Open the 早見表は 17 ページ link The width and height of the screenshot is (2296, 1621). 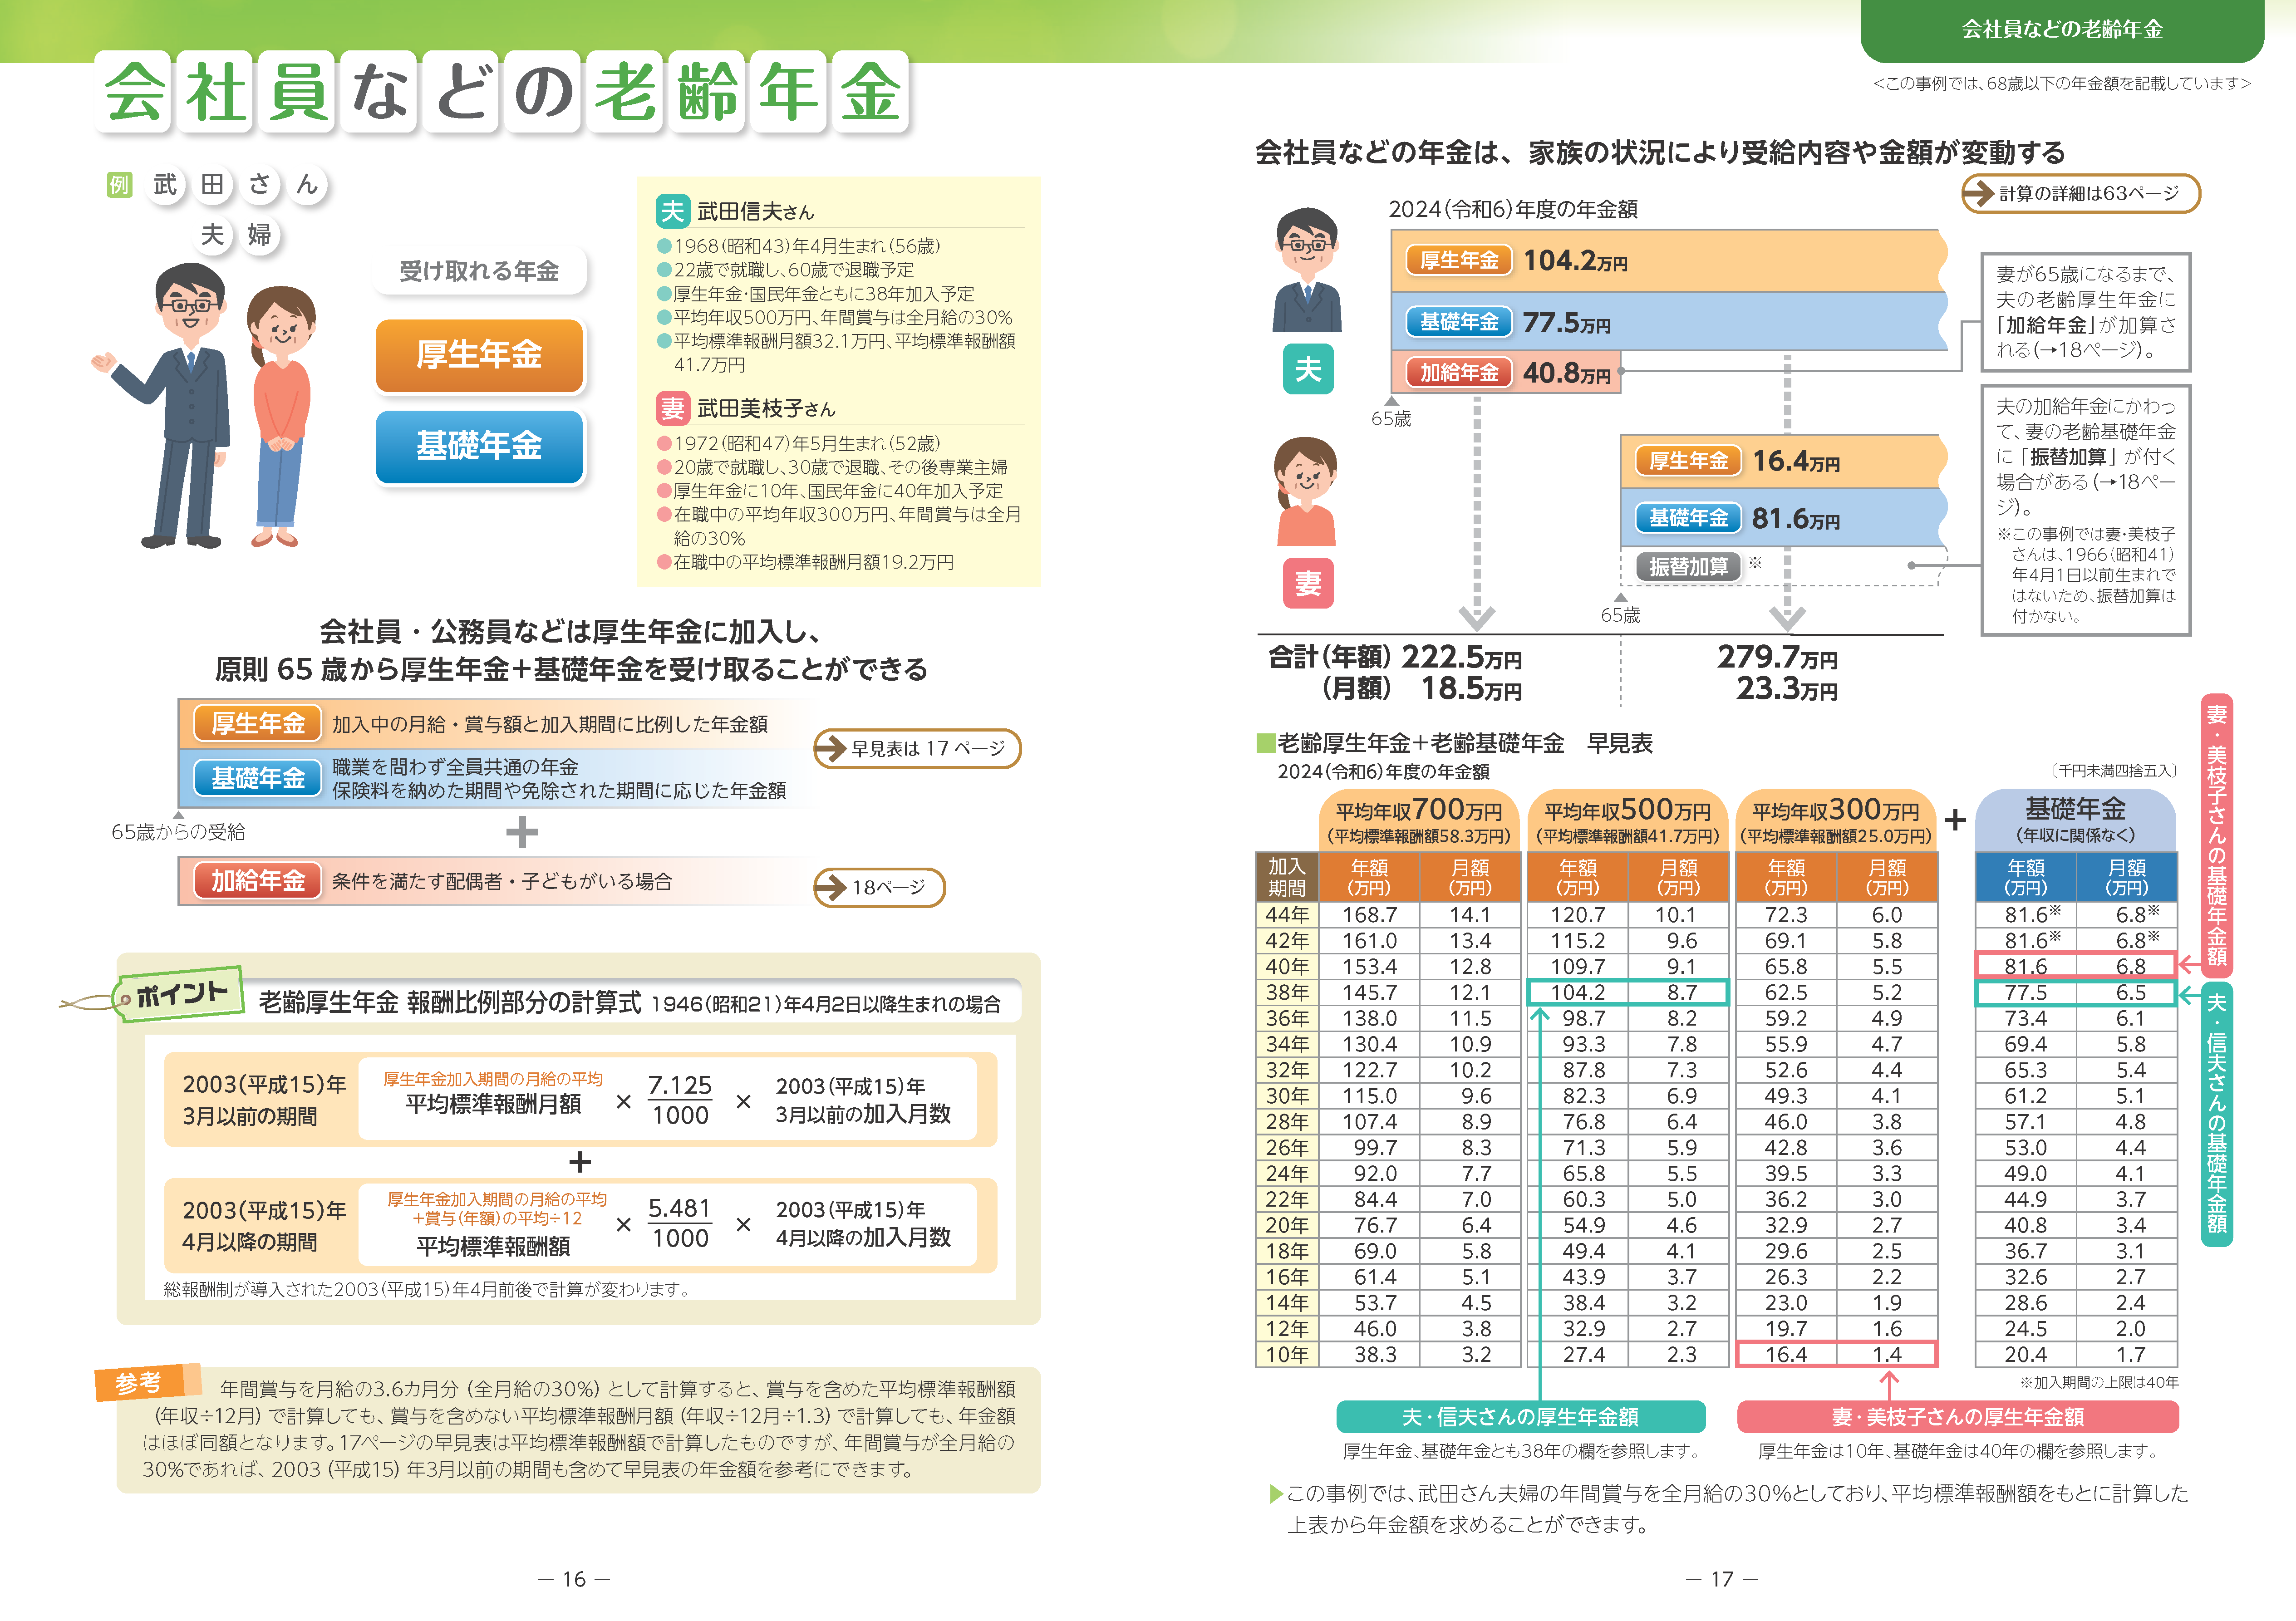click(x=917, y=748)
